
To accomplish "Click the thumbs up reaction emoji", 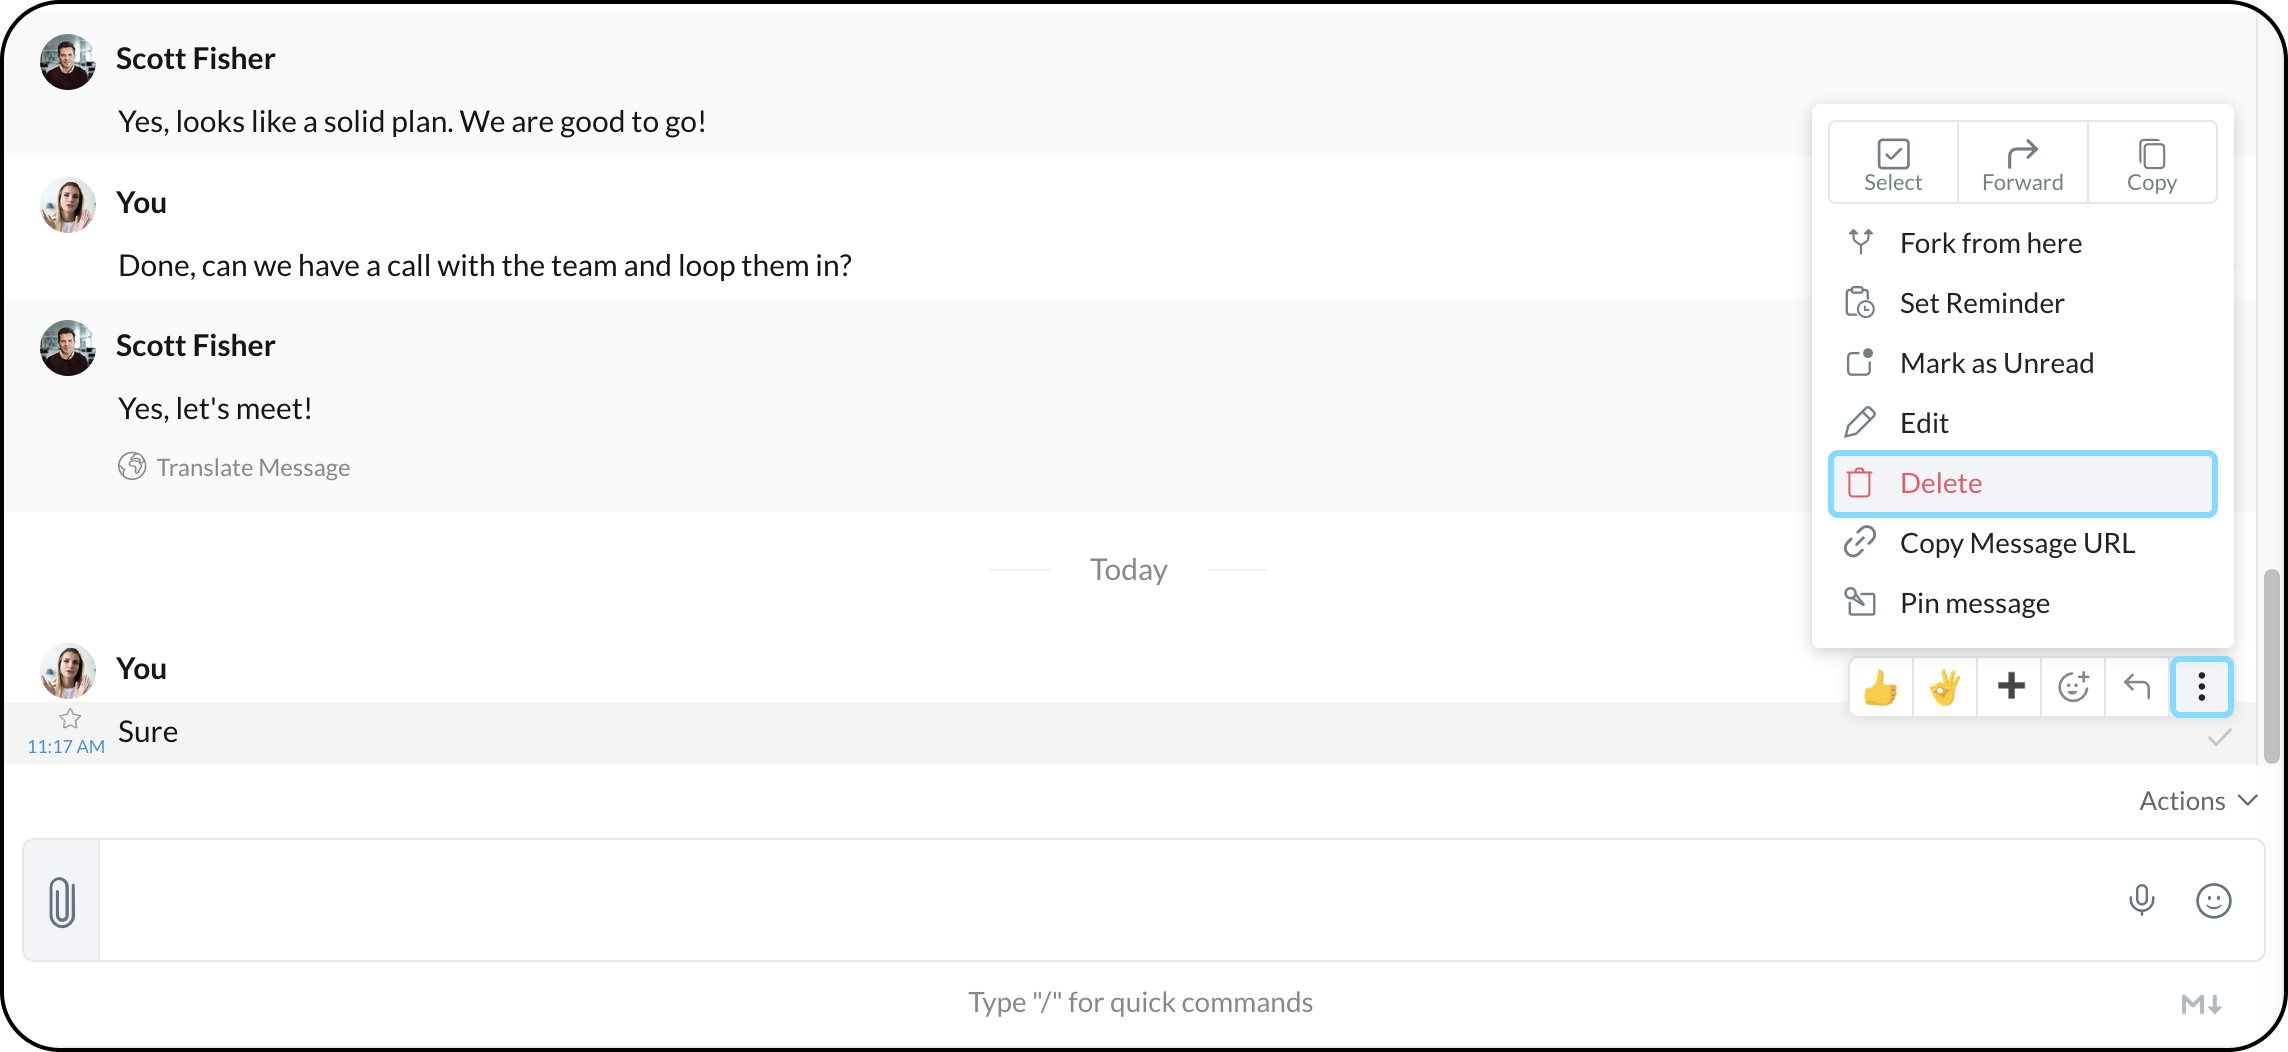I will (x=1881, y=687).
